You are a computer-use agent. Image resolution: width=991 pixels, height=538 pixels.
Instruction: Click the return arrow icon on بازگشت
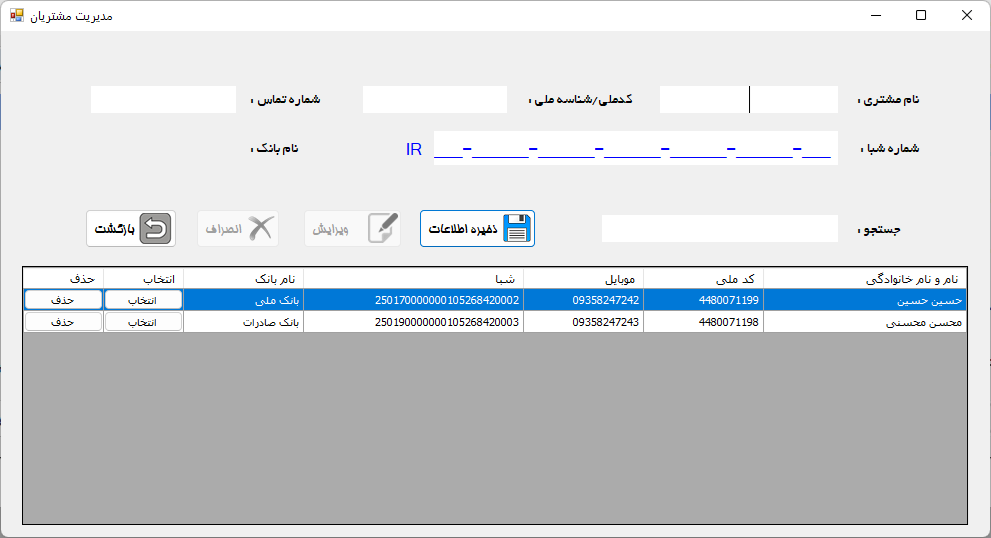[155, 228]
